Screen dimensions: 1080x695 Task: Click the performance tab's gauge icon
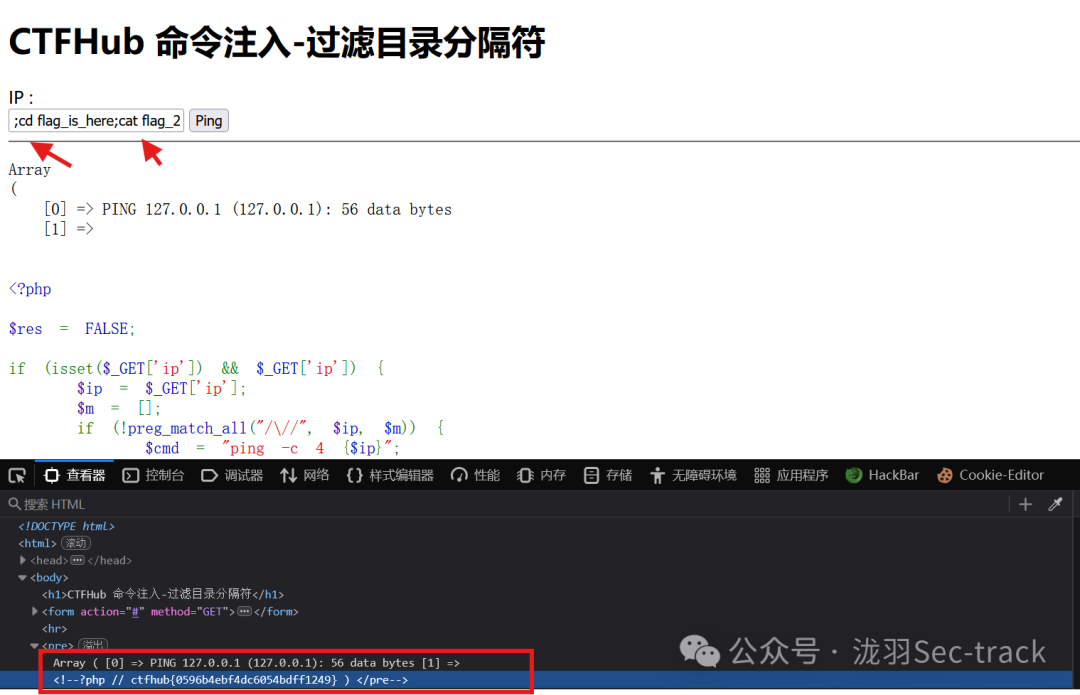(459, 475)
